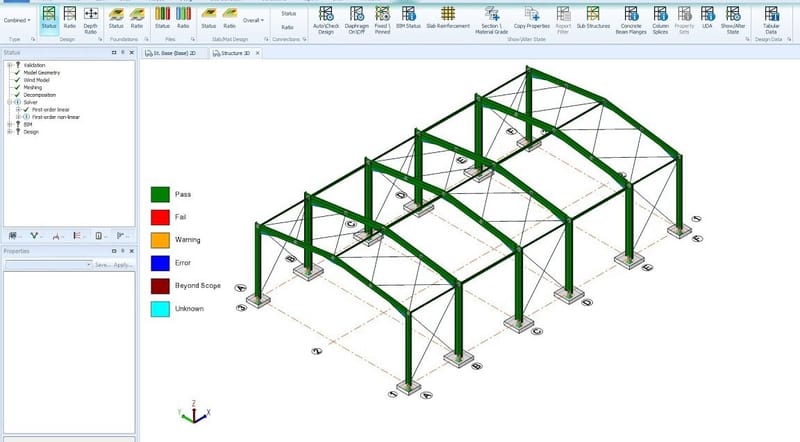
Task: Open the Design group dialog launcher
Action: 100,39
